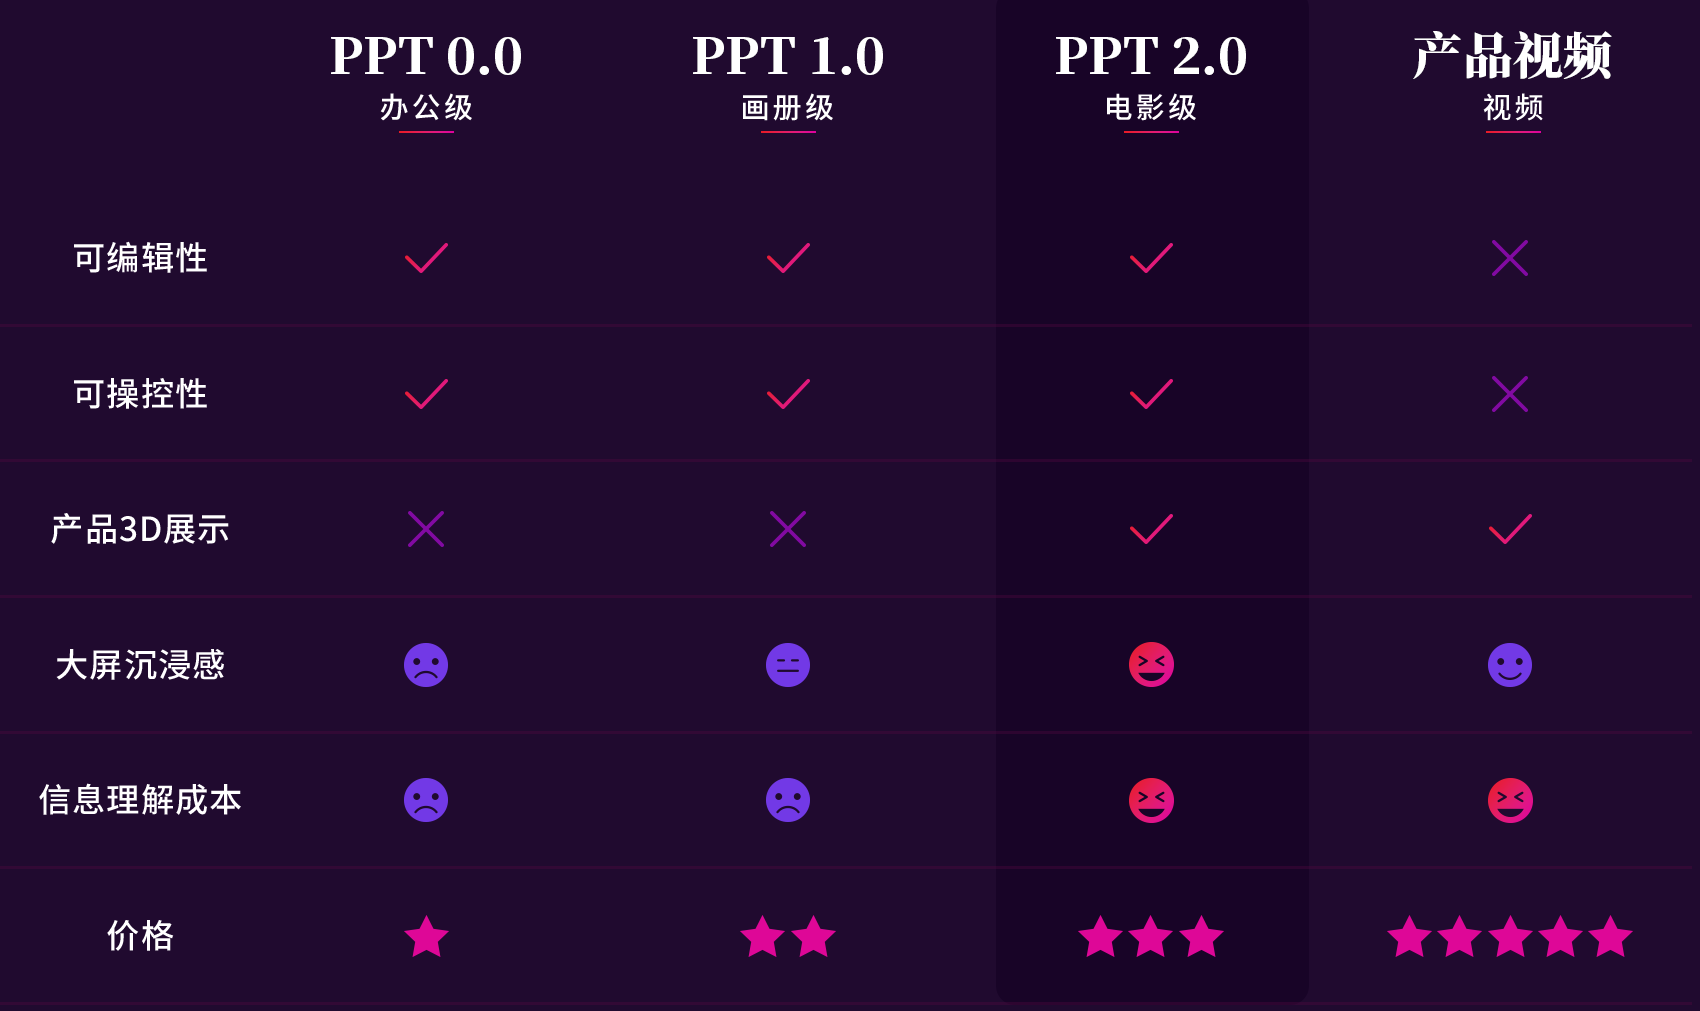Click the sad face for 大屏沉浸感 under PPT 0.0
This screenshot has width=1700, height=1011.
426,665
